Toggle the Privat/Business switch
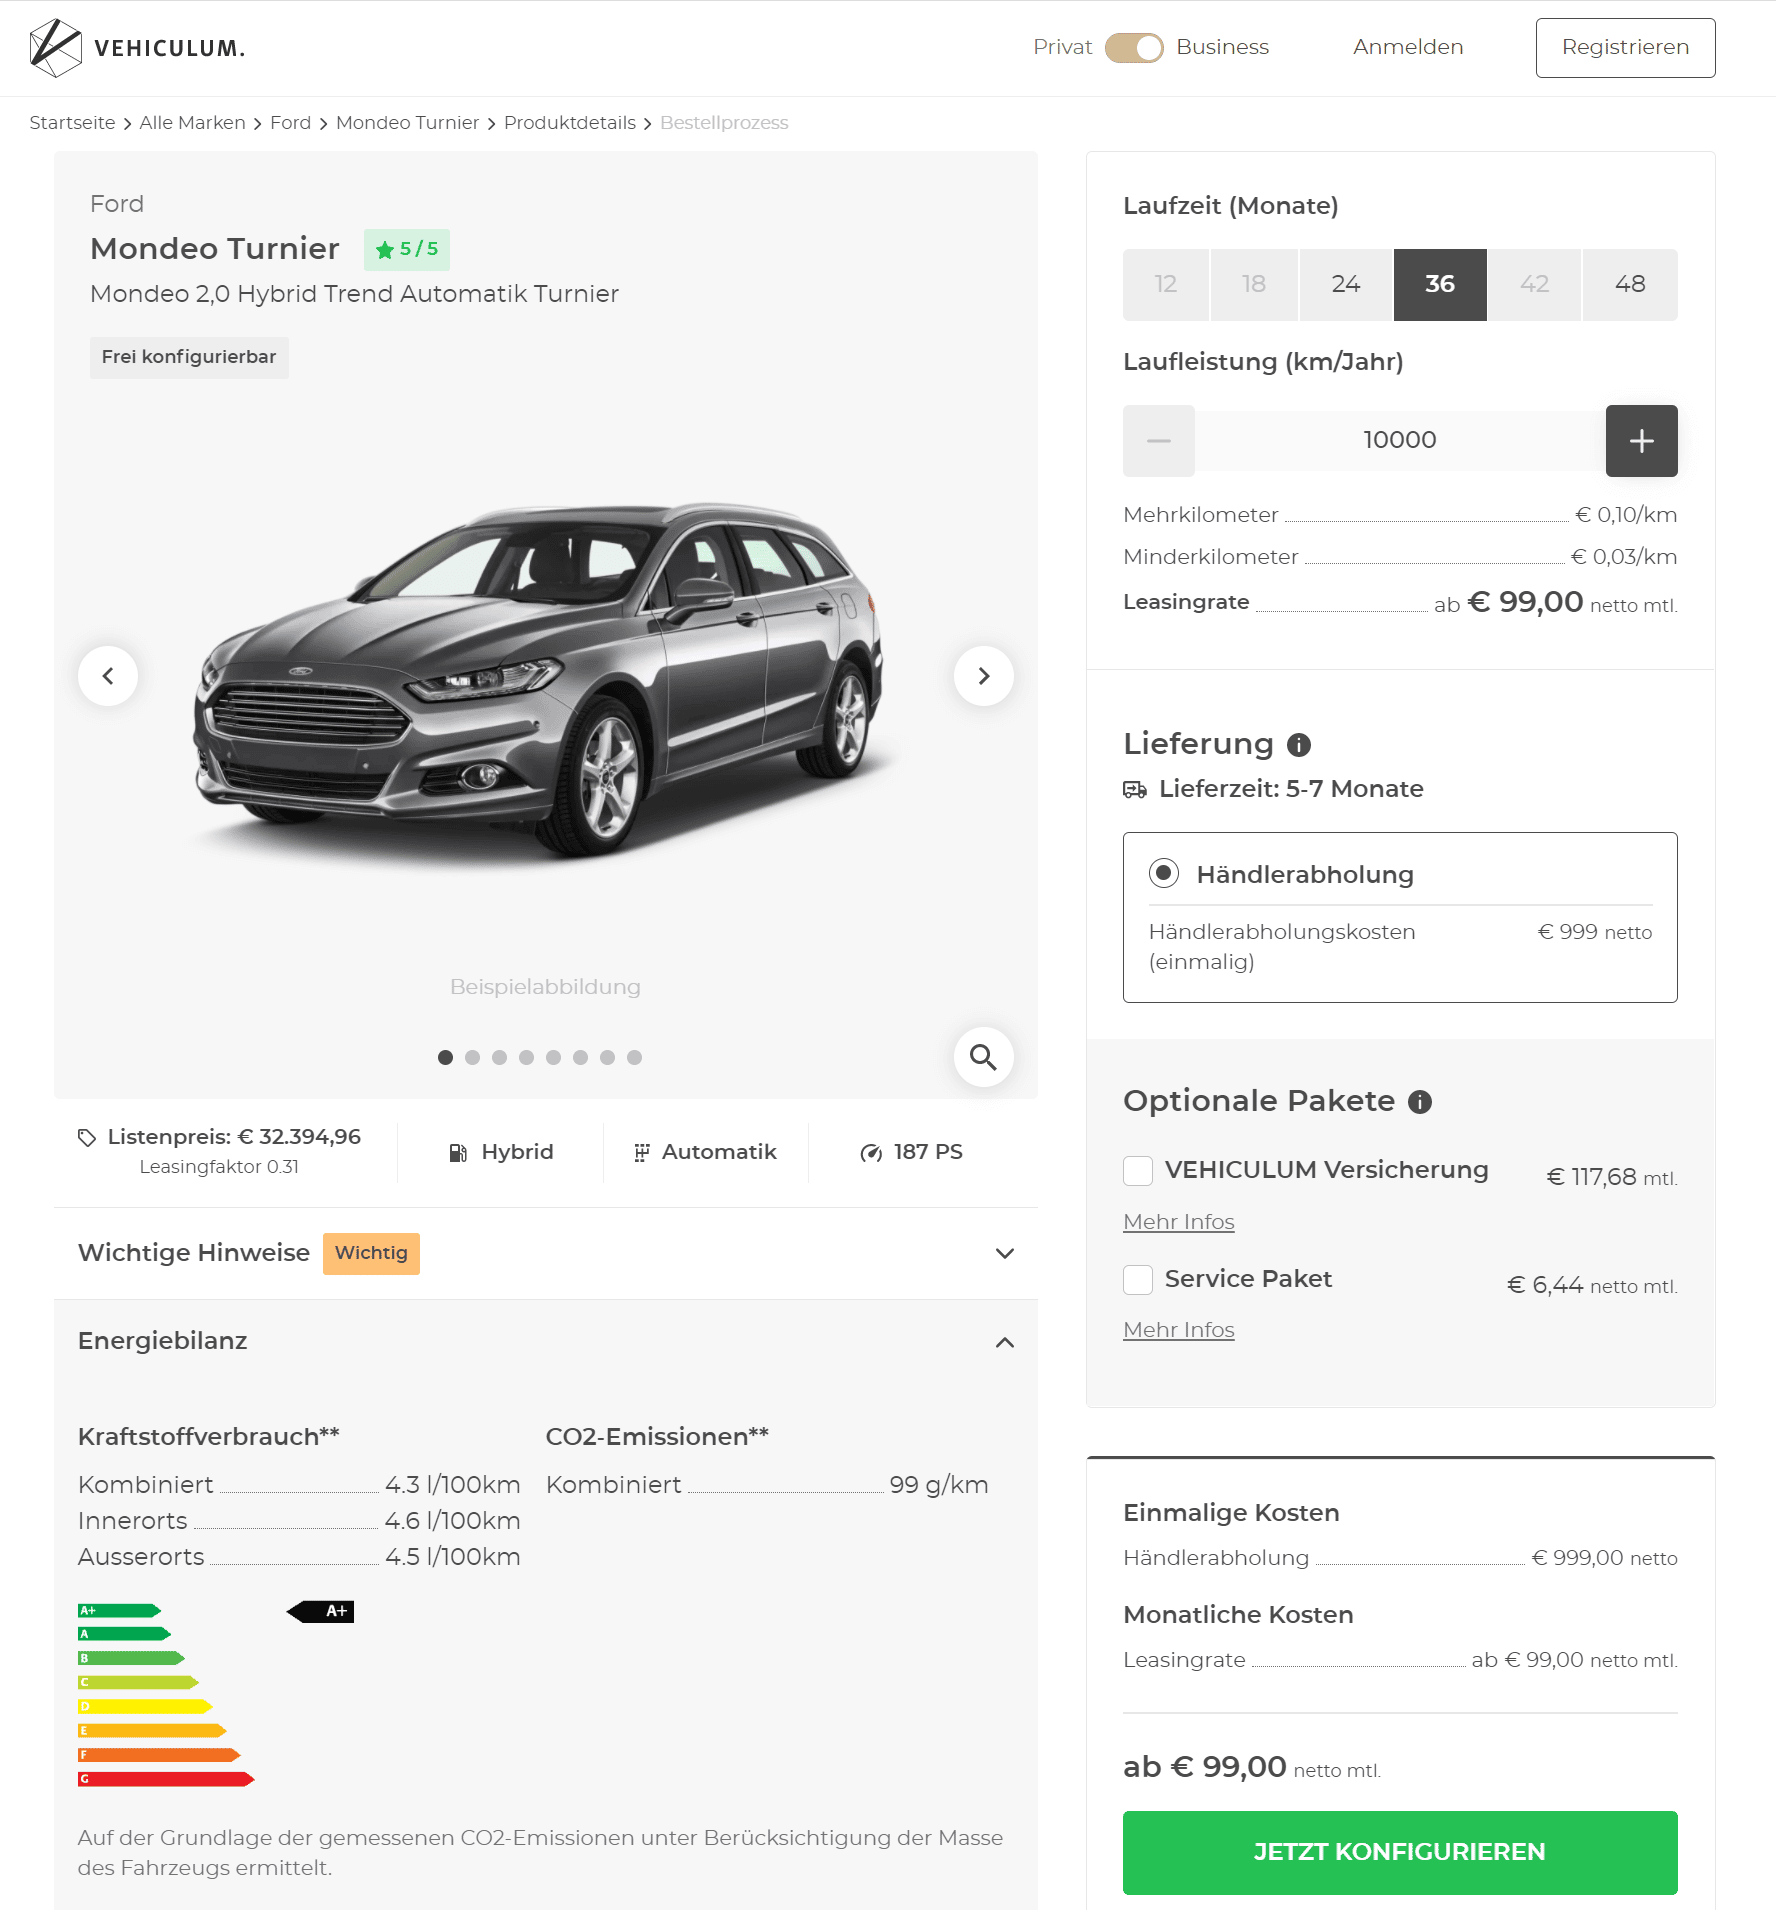Screen dimensions: 1776x1910 (1134, 48)
